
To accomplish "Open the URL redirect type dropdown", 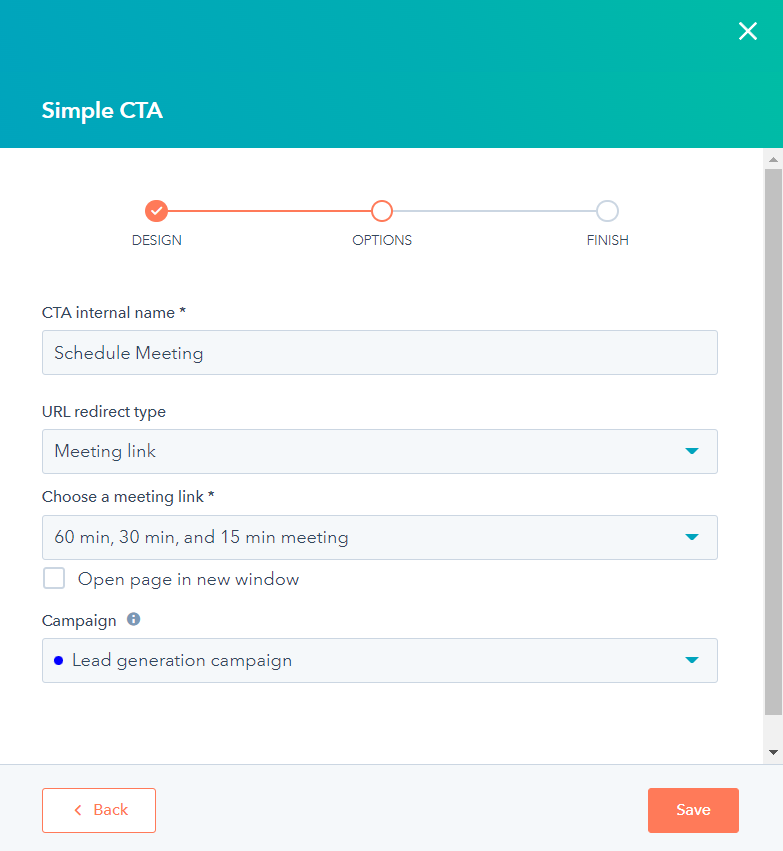I will pyautogui.click(x=379, y=451).
